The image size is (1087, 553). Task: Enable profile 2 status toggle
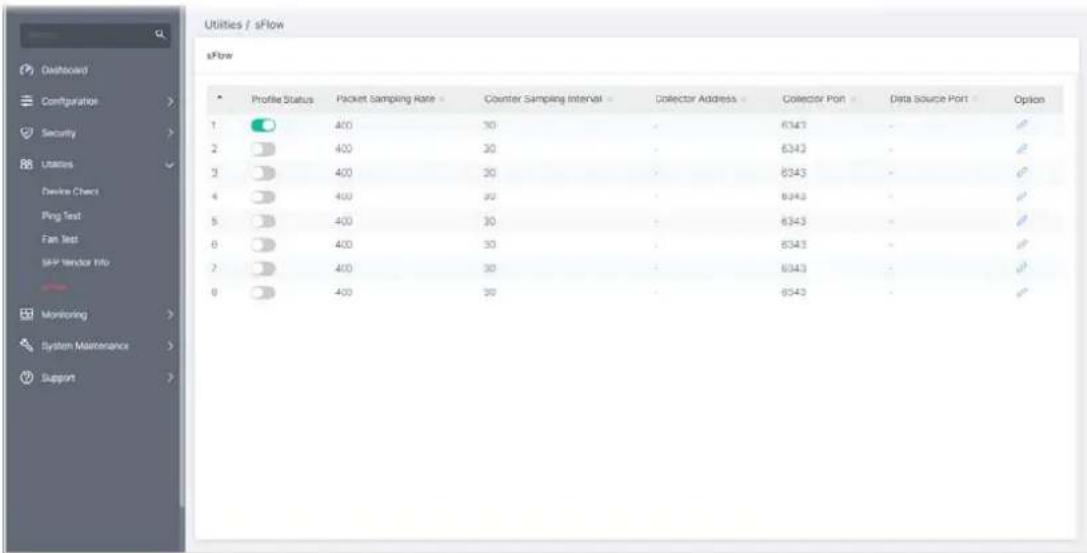point(263,149)
